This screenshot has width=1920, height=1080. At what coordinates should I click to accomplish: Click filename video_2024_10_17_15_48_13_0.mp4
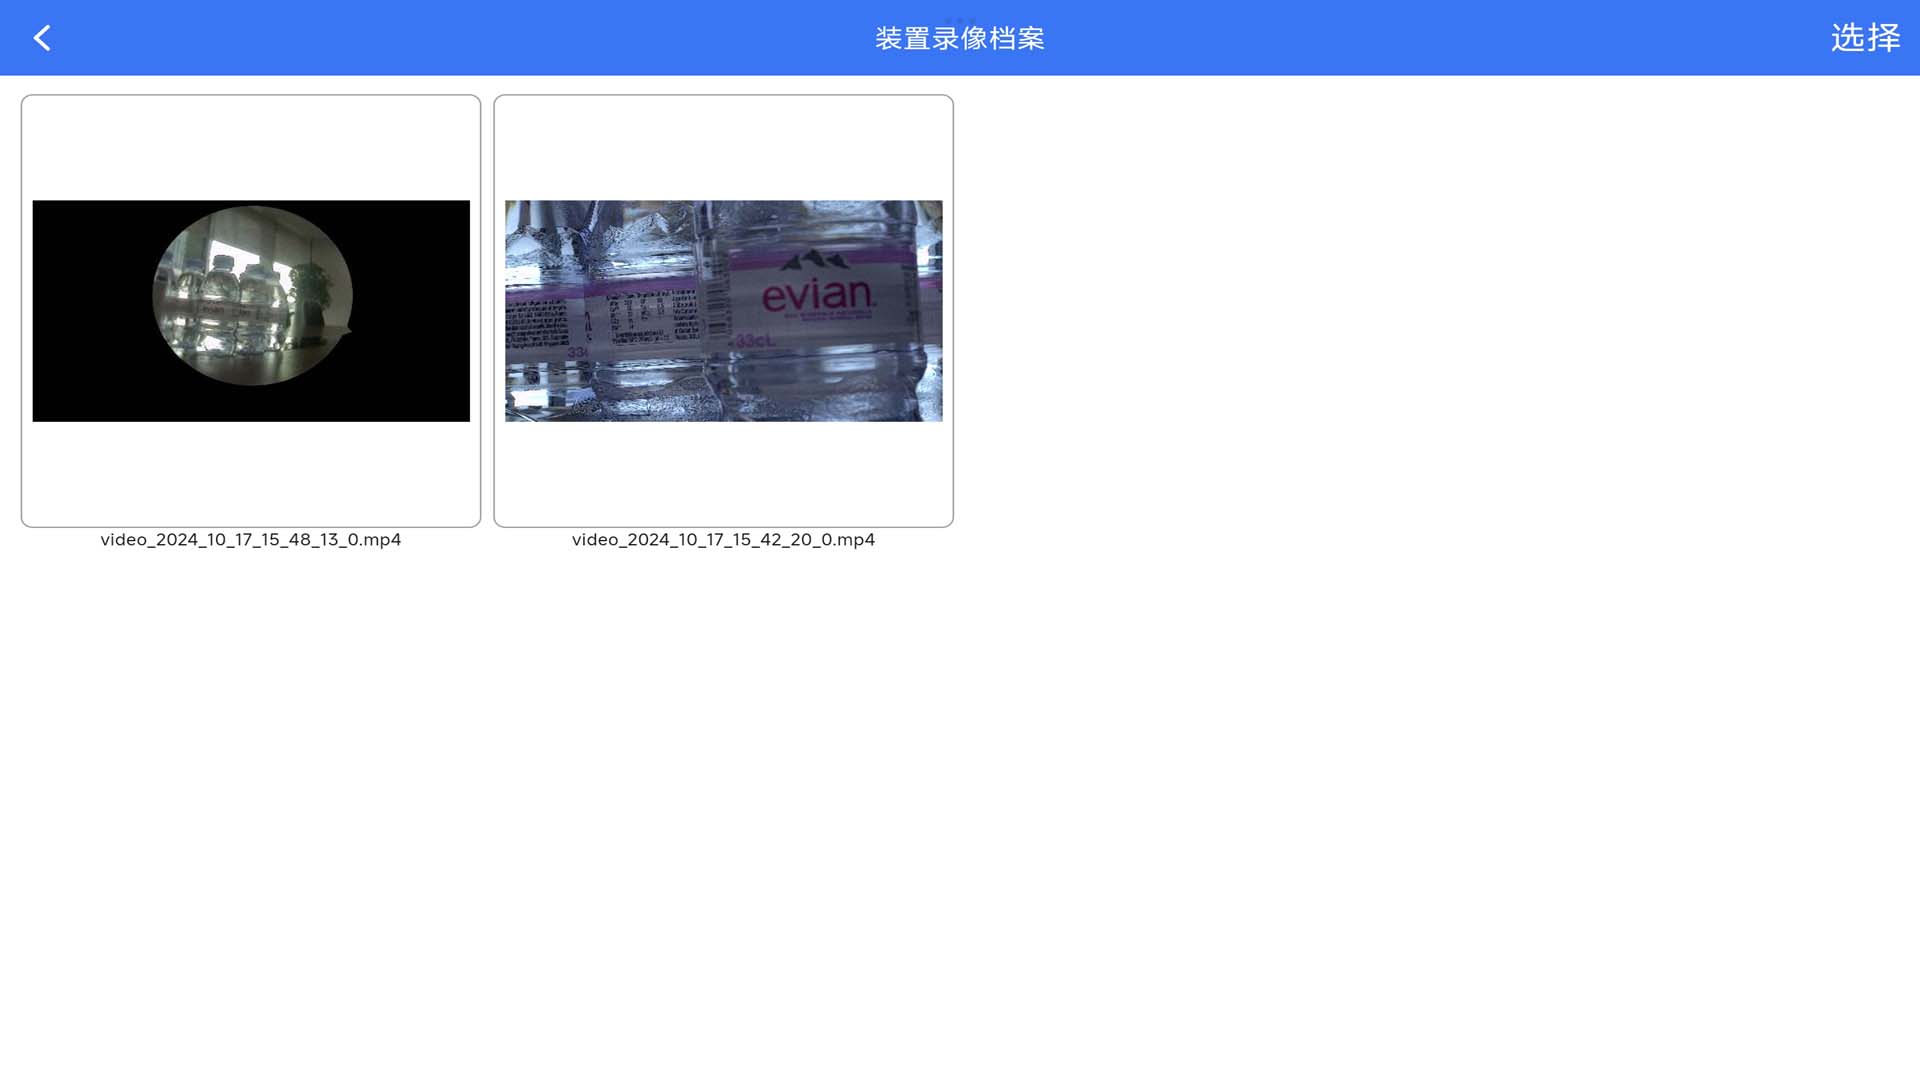pos(250,539)
